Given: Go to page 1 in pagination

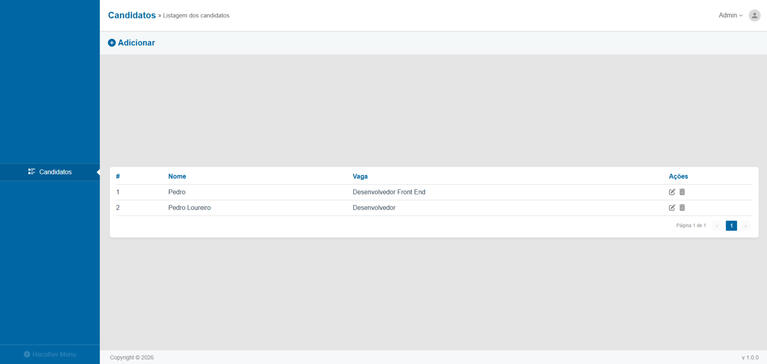Looking at the screenshot, I should click(731, 226).
